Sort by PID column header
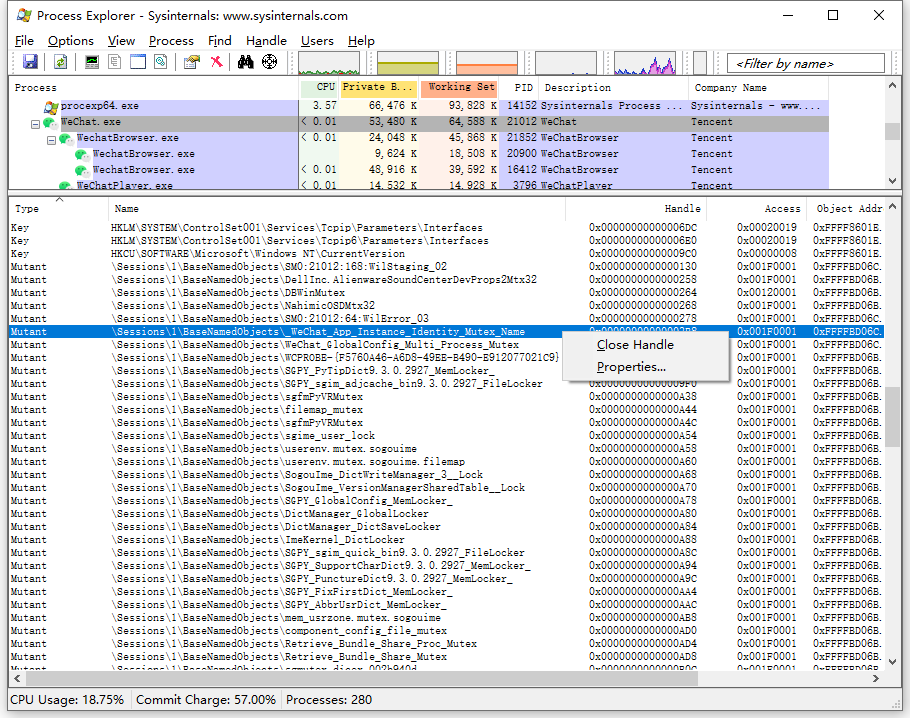Image resolution: width=910 pixels, height=718 pixels. click(519, 88)
